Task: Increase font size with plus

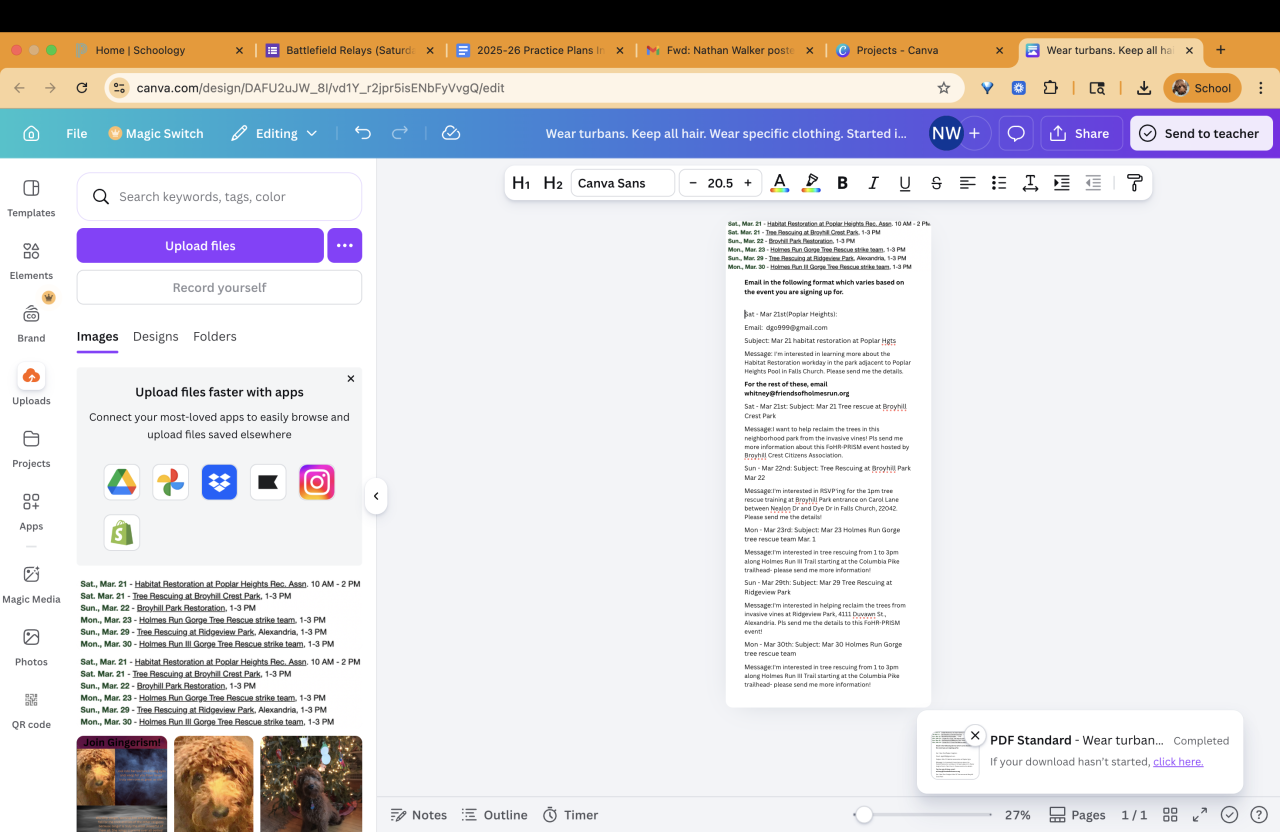Action: pyautogui.click(x=747, y=183)
